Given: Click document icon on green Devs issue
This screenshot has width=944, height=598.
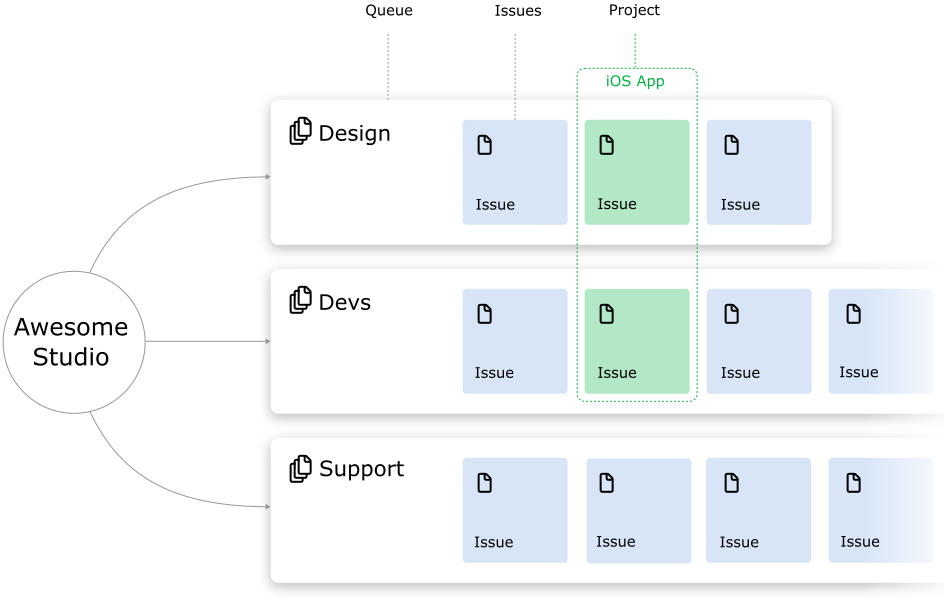Looking at the screenshot, I should [606, 314].
